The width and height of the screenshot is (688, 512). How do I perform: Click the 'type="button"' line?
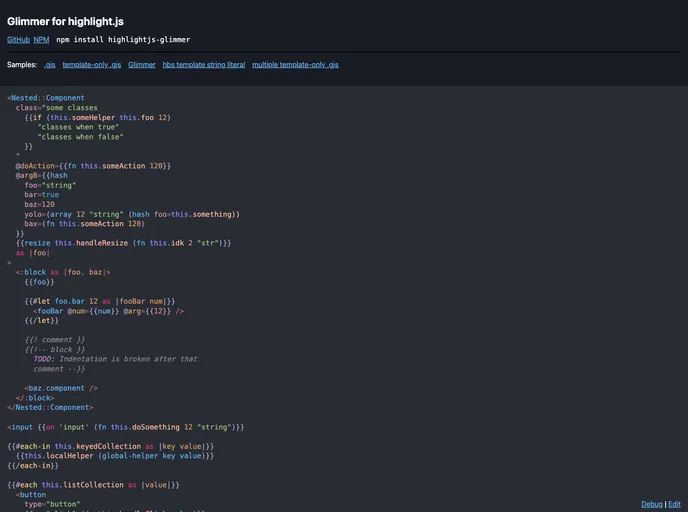tap(52, 504)
